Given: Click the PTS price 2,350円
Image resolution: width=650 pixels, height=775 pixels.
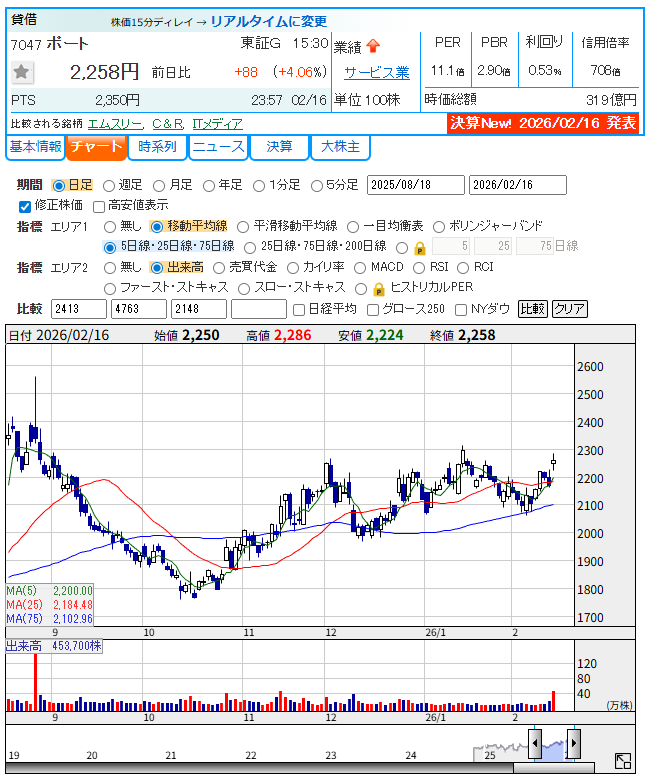Looking at the screenshot, I should click(x=118, y=101).
